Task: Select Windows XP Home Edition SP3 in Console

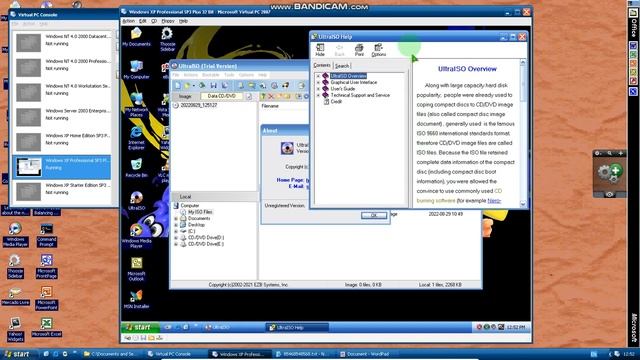Action: point(62,142)
